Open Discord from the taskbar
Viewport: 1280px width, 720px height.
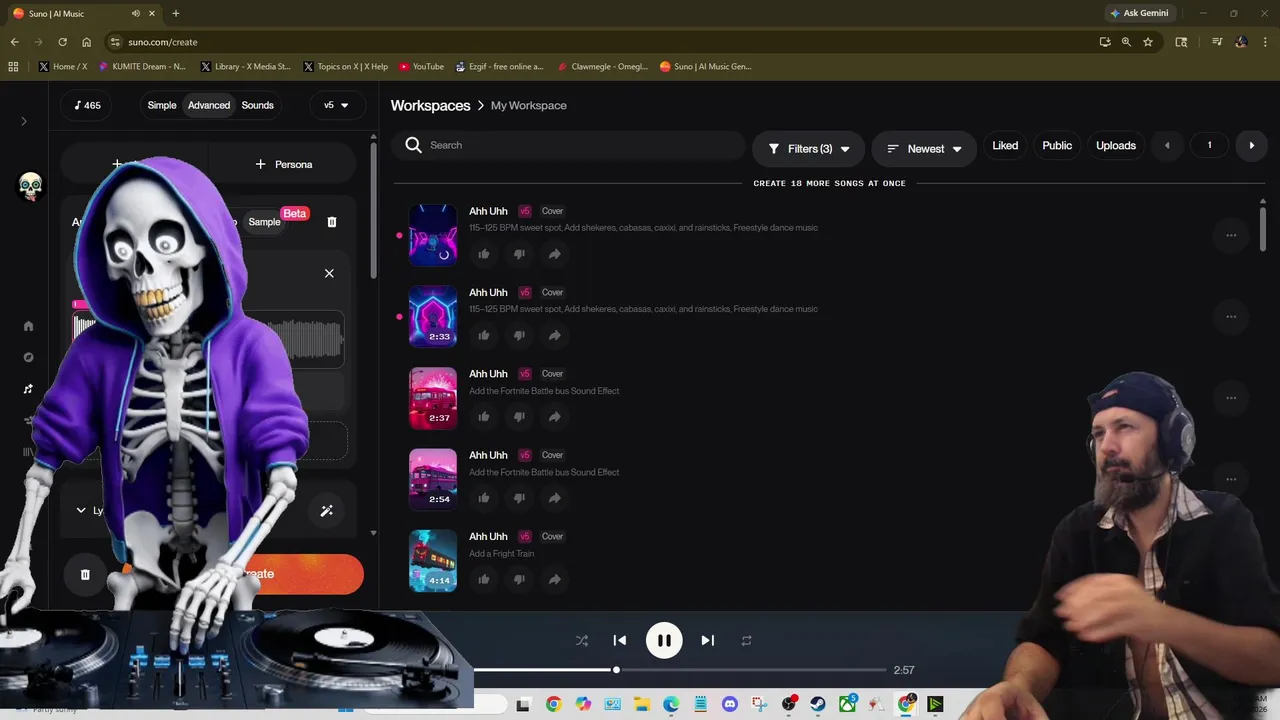pyautogui.click(x=729, y=704)
